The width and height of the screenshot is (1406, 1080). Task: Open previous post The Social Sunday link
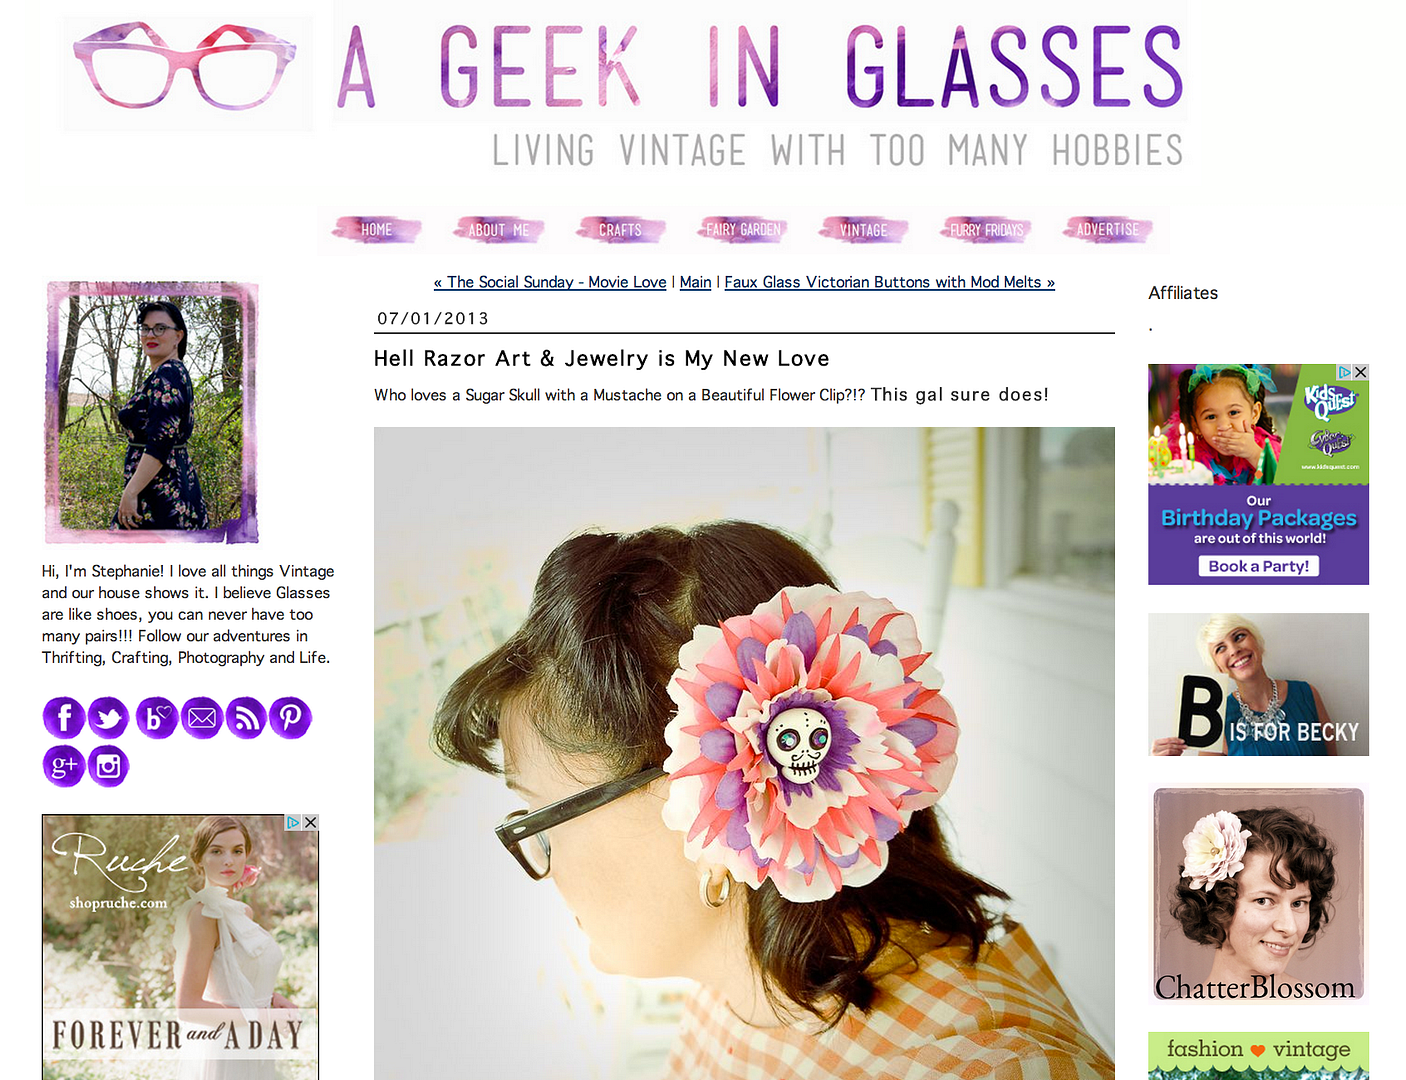point(550,282)
